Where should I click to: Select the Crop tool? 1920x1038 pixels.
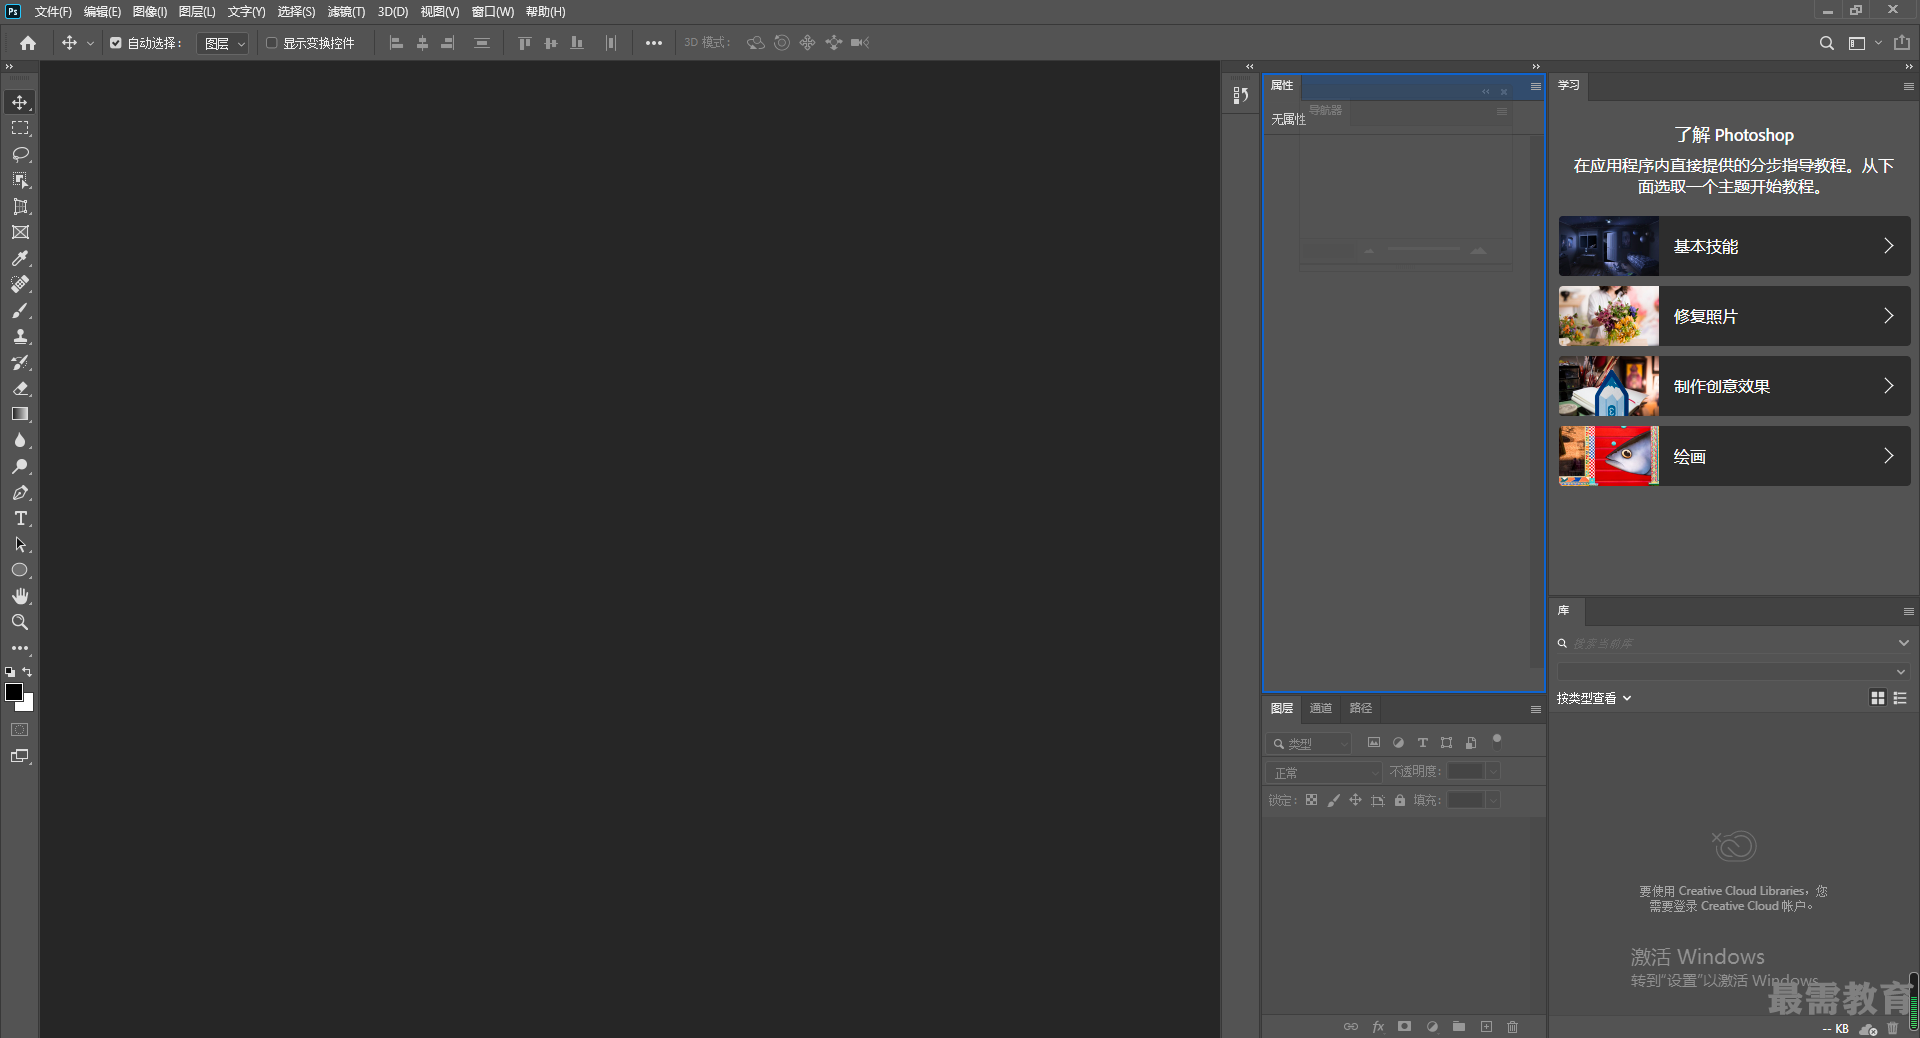(20, 206)
